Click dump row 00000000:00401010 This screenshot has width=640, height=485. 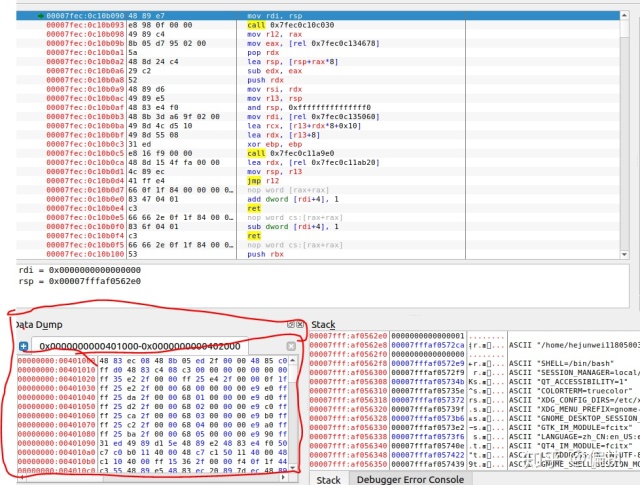click(152, 370)
